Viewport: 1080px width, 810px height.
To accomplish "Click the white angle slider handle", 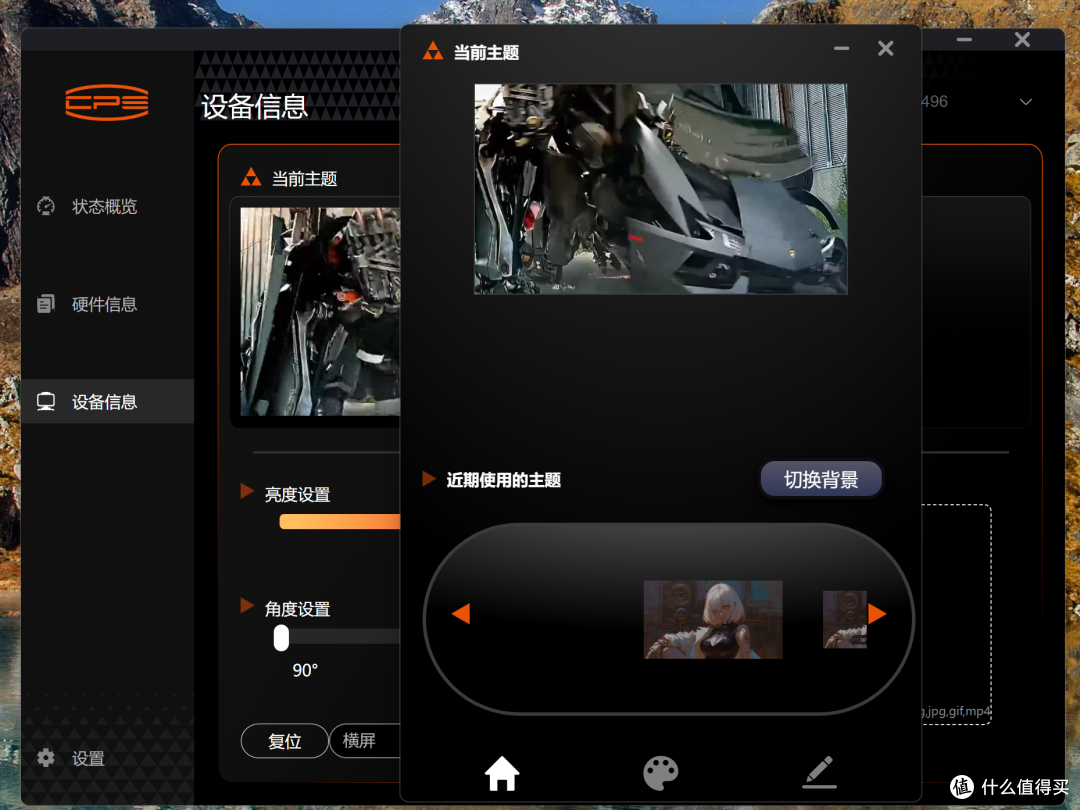I will pos(281,638).
